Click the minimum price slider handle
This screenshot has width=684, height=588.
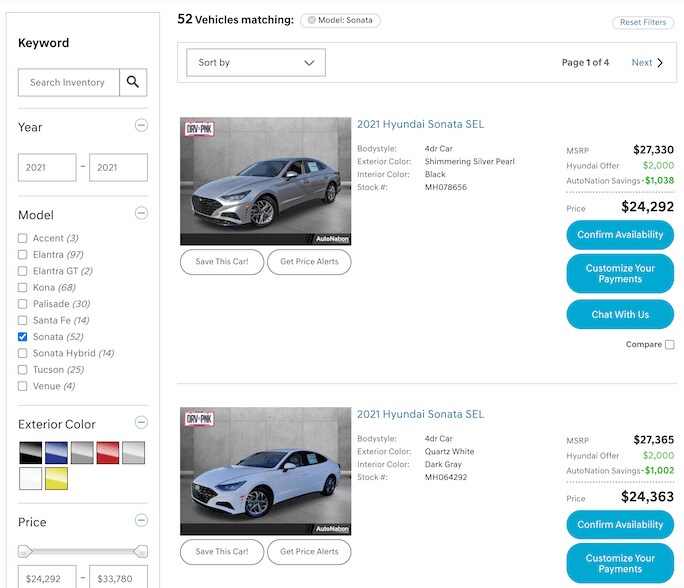(25, 552)
